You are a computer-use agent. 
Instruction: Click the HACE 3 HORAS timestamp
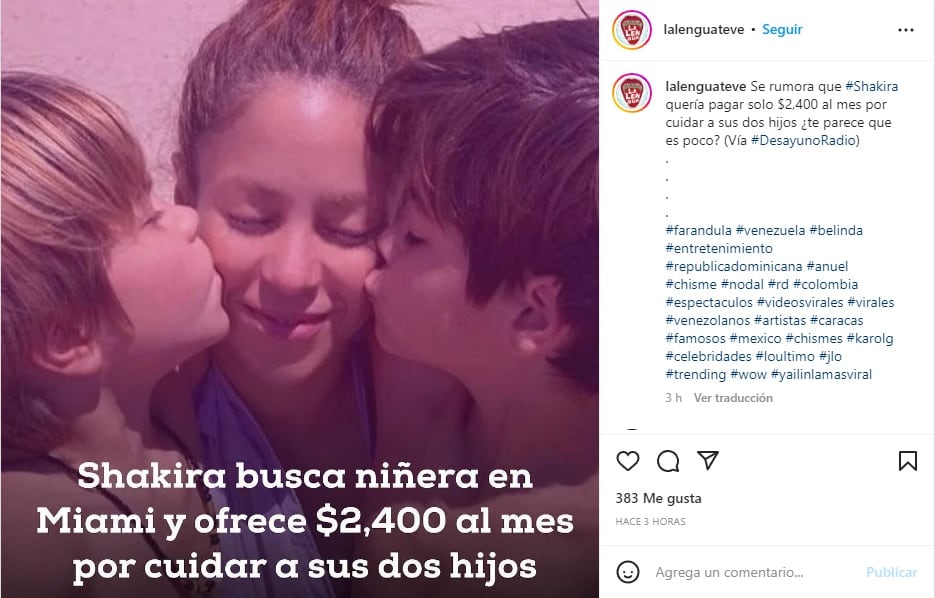point(651,522)
